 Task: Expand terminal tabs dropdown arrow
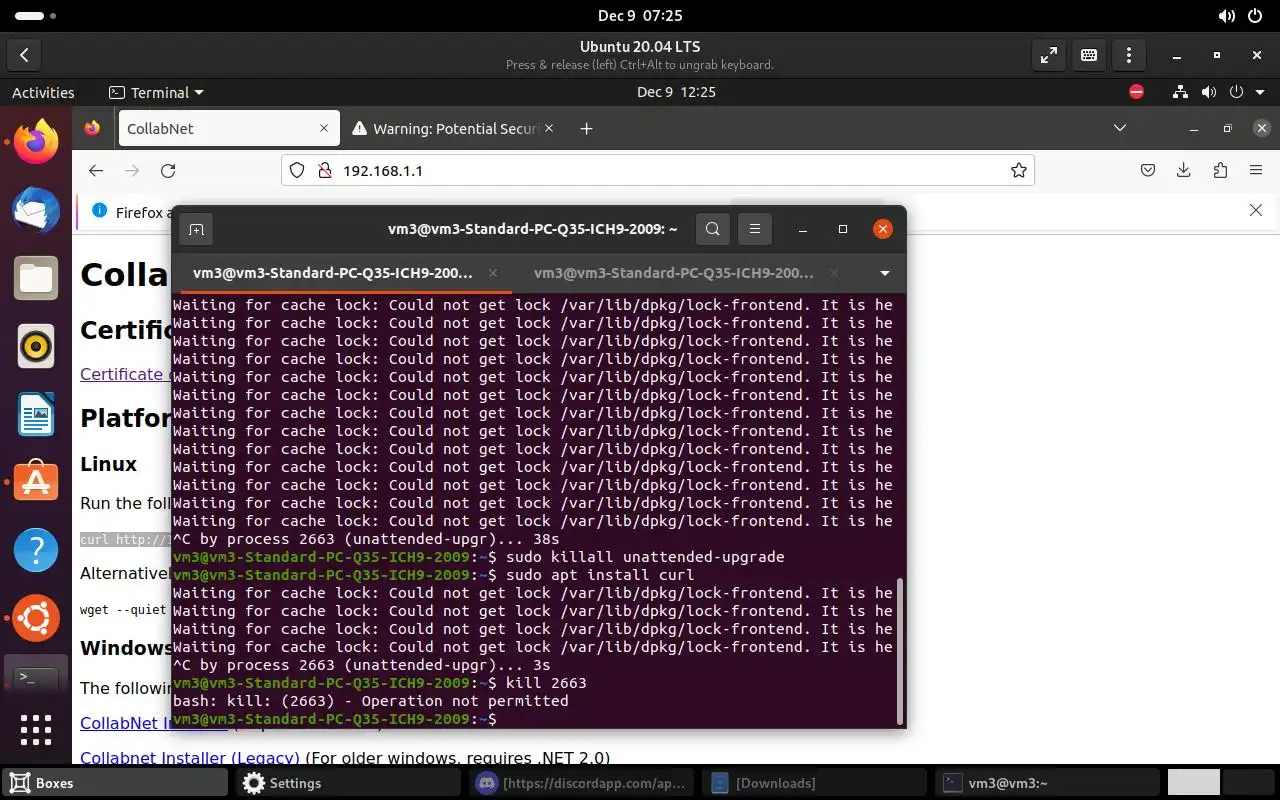(x=885, y=273)
